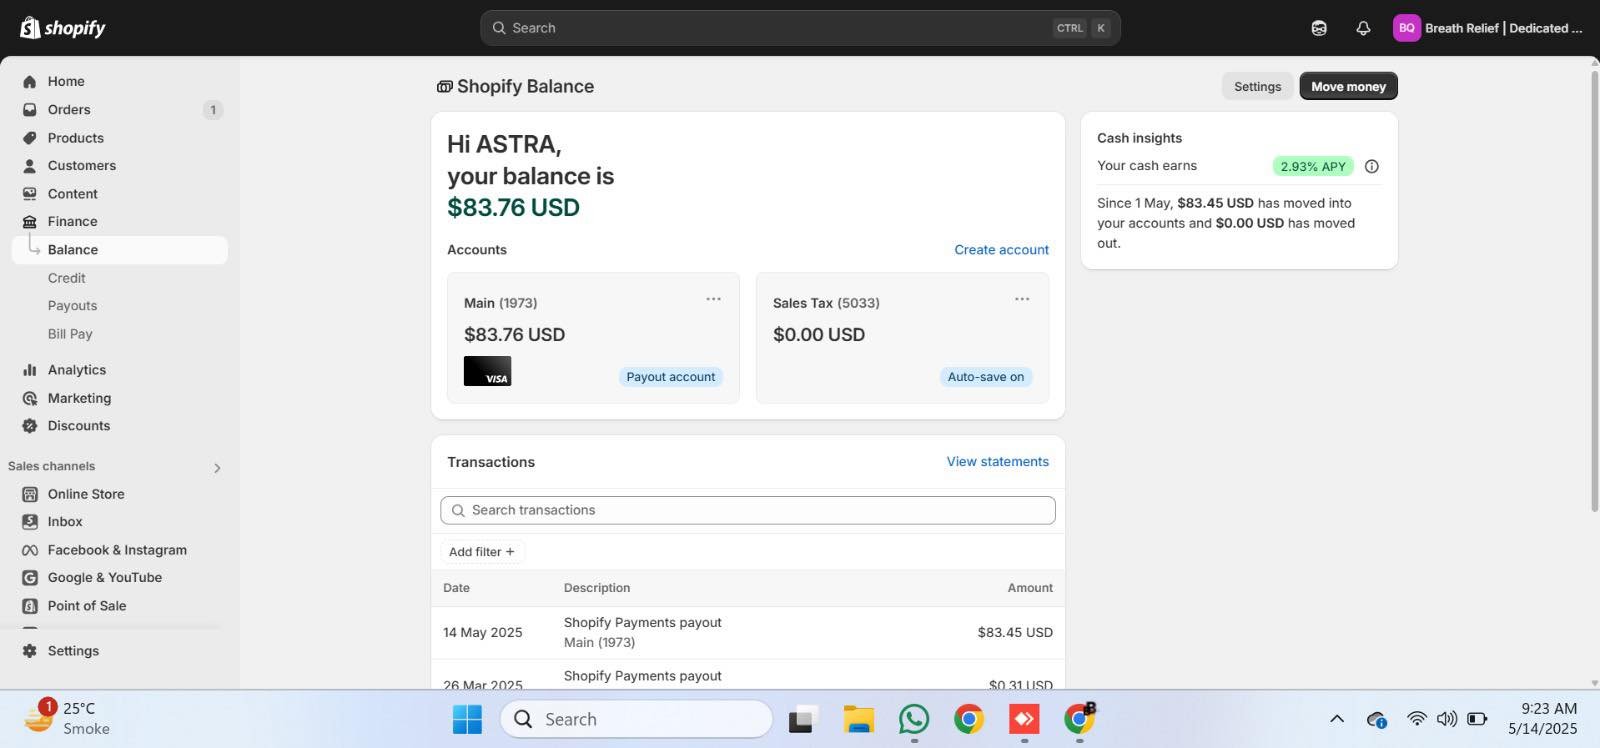The image size is (1600, 748).
Task: Click the Content icon in sidebar
Action: (30, 194)
